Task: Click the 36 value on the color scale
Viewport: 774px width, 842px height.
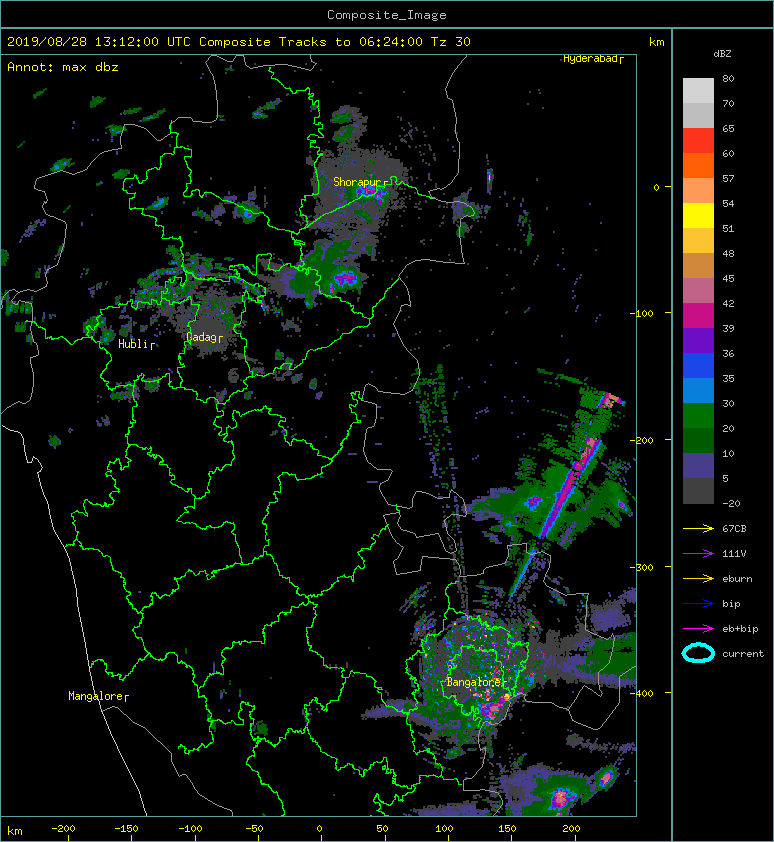Action: [x=728, y=353]
